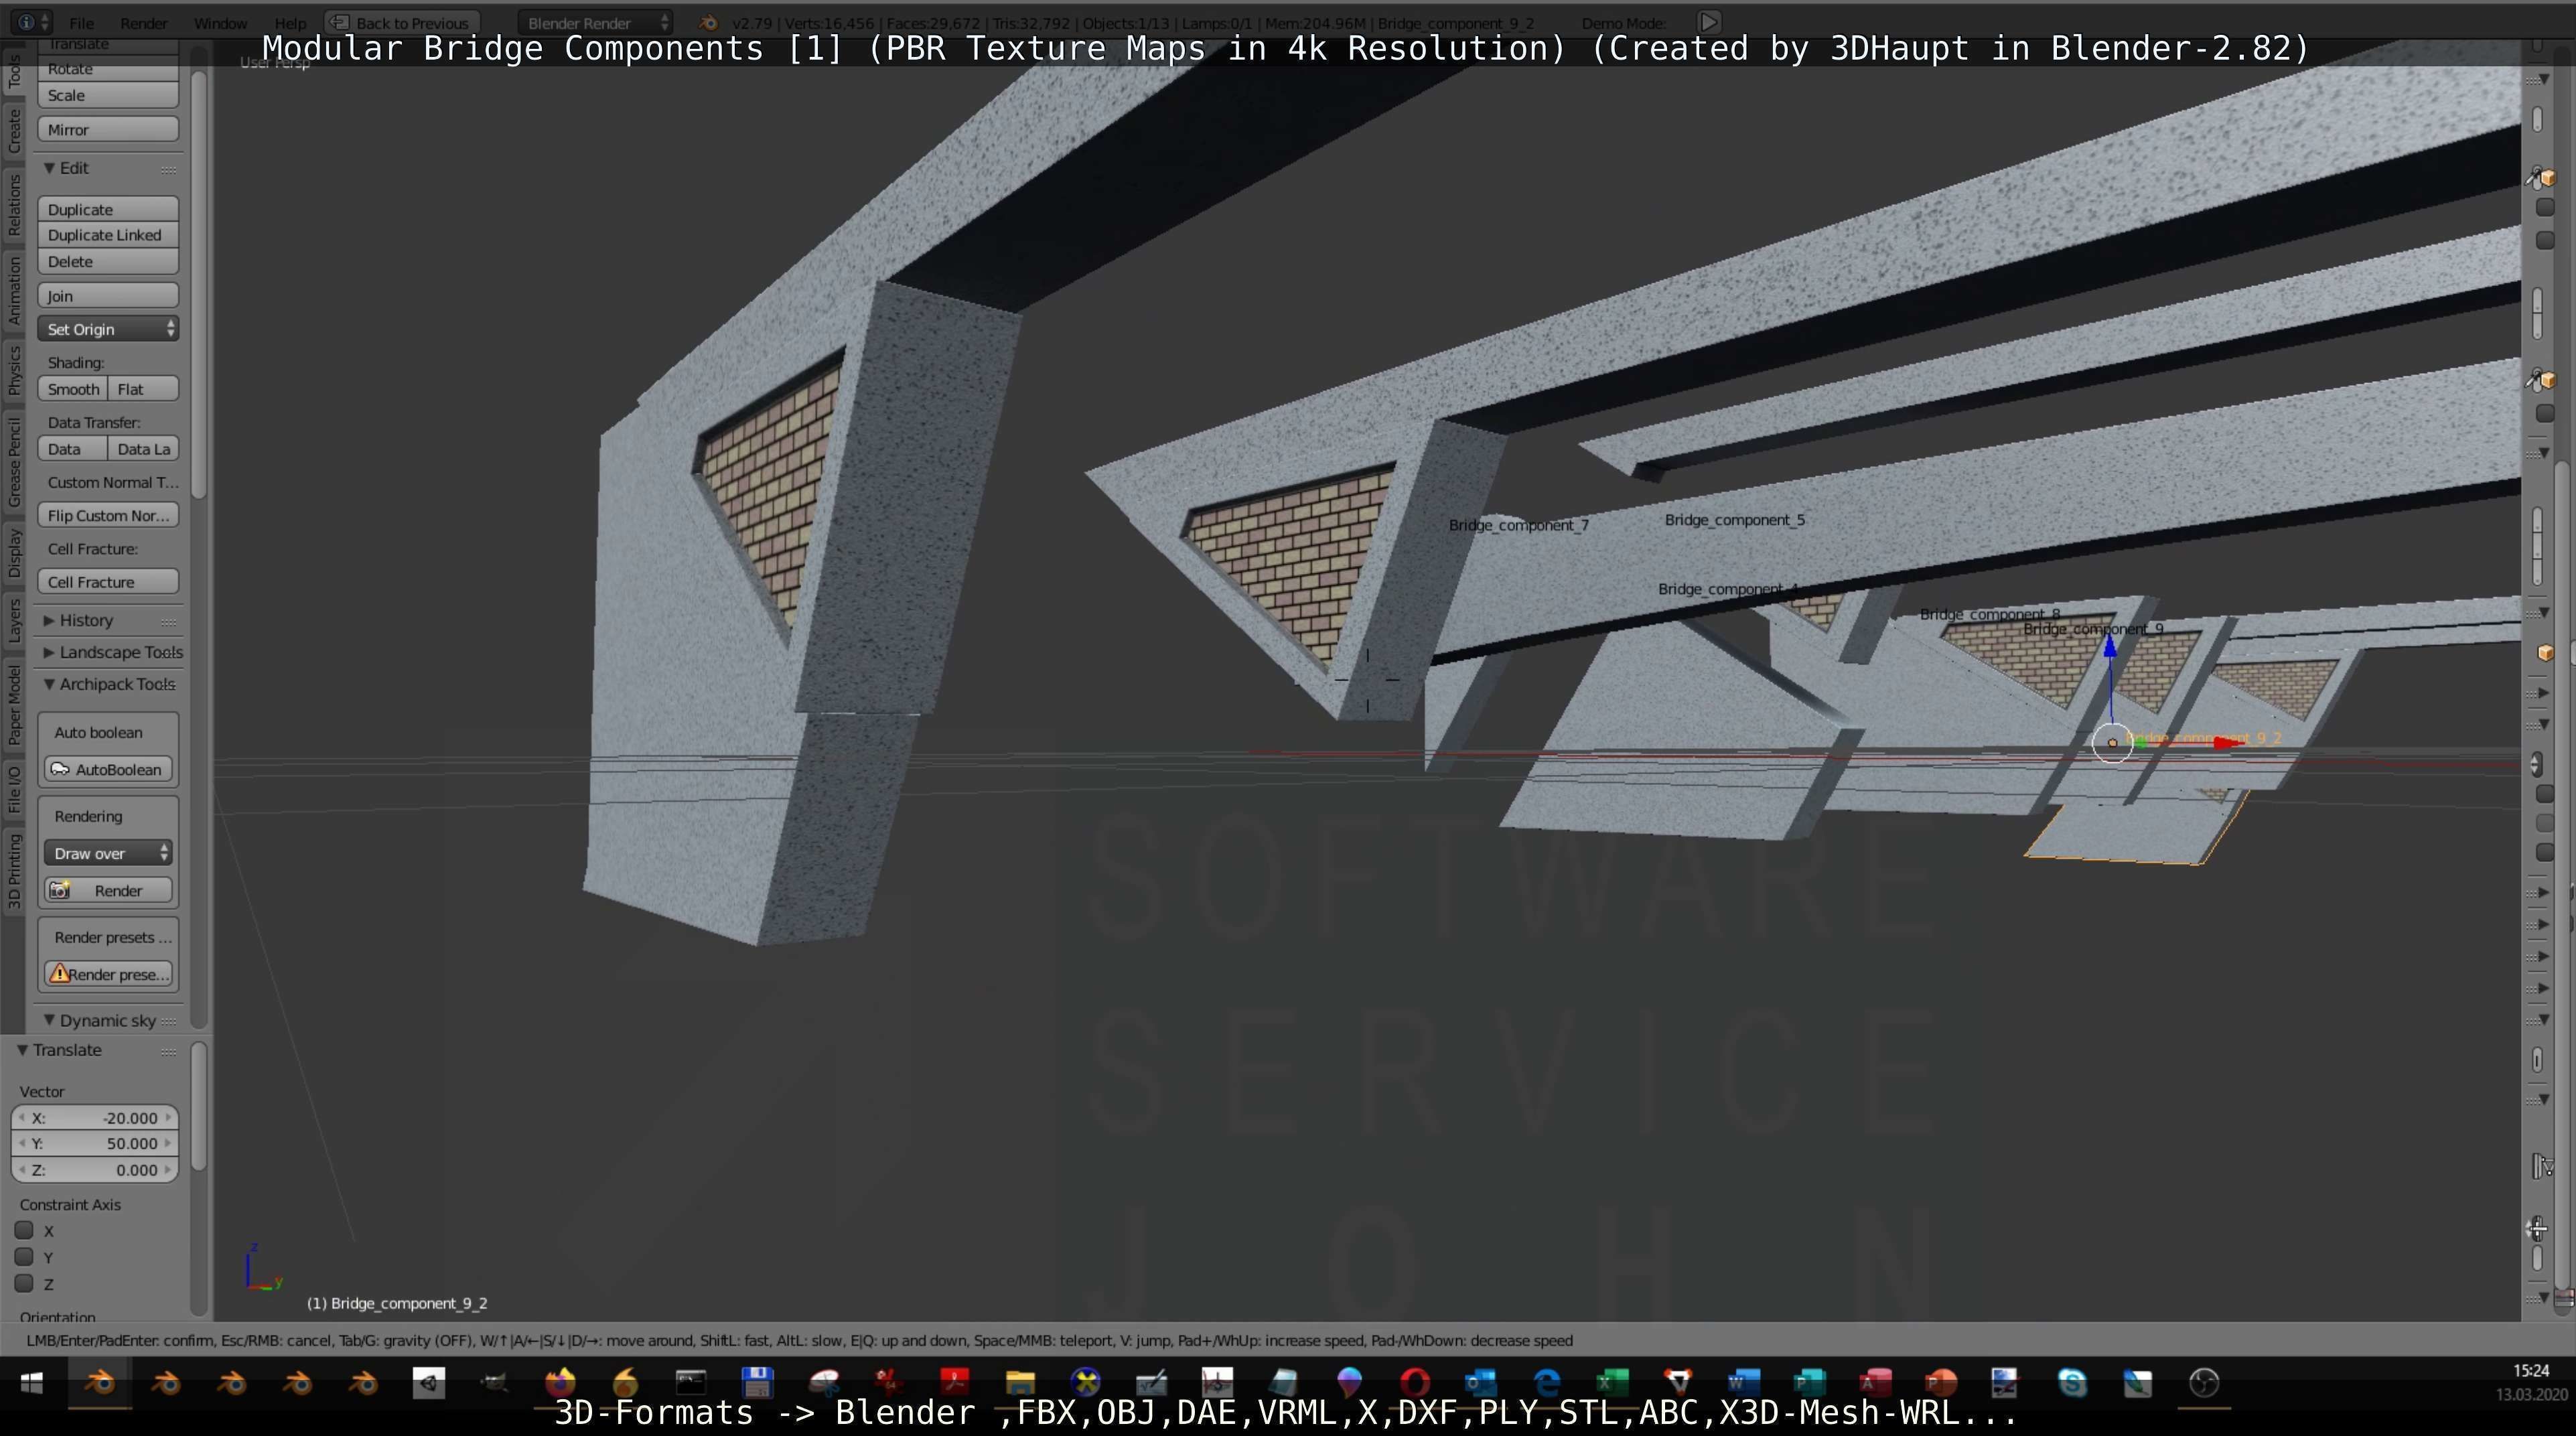Click the Z vector value field 0.000
This screenshot has width=2576, height=1436.
[x=95, y=1169]
